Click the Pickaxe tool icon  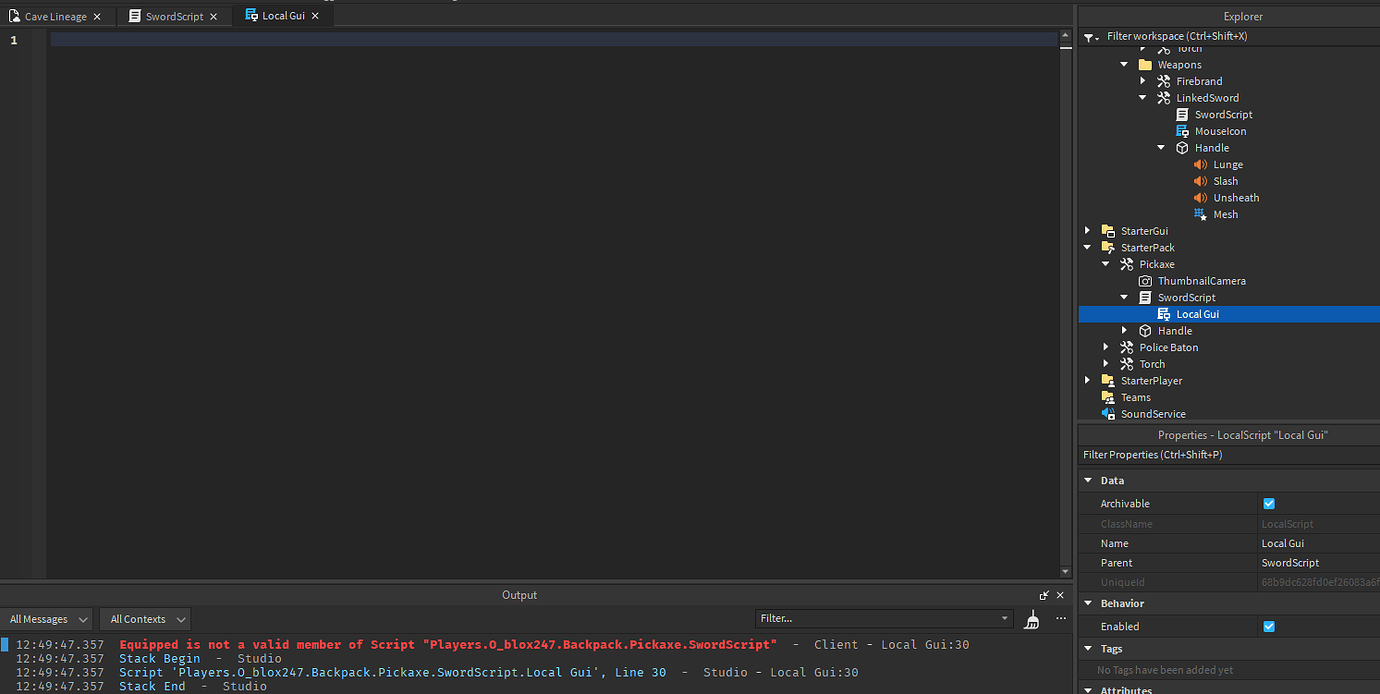coord(1126,264)
